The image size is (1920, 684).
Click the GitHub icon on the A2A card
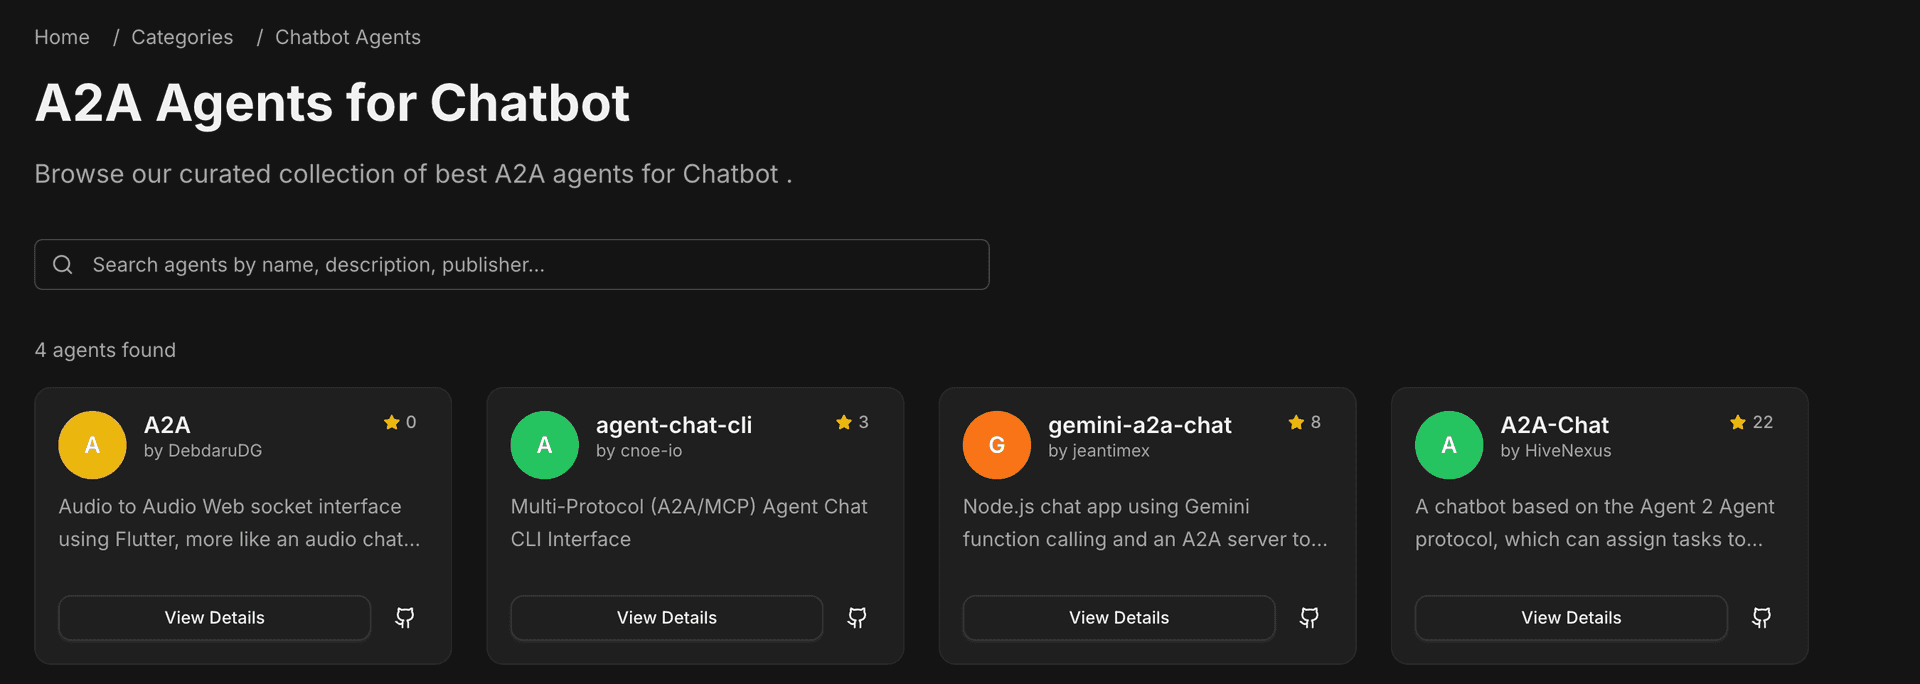point(404,617)
